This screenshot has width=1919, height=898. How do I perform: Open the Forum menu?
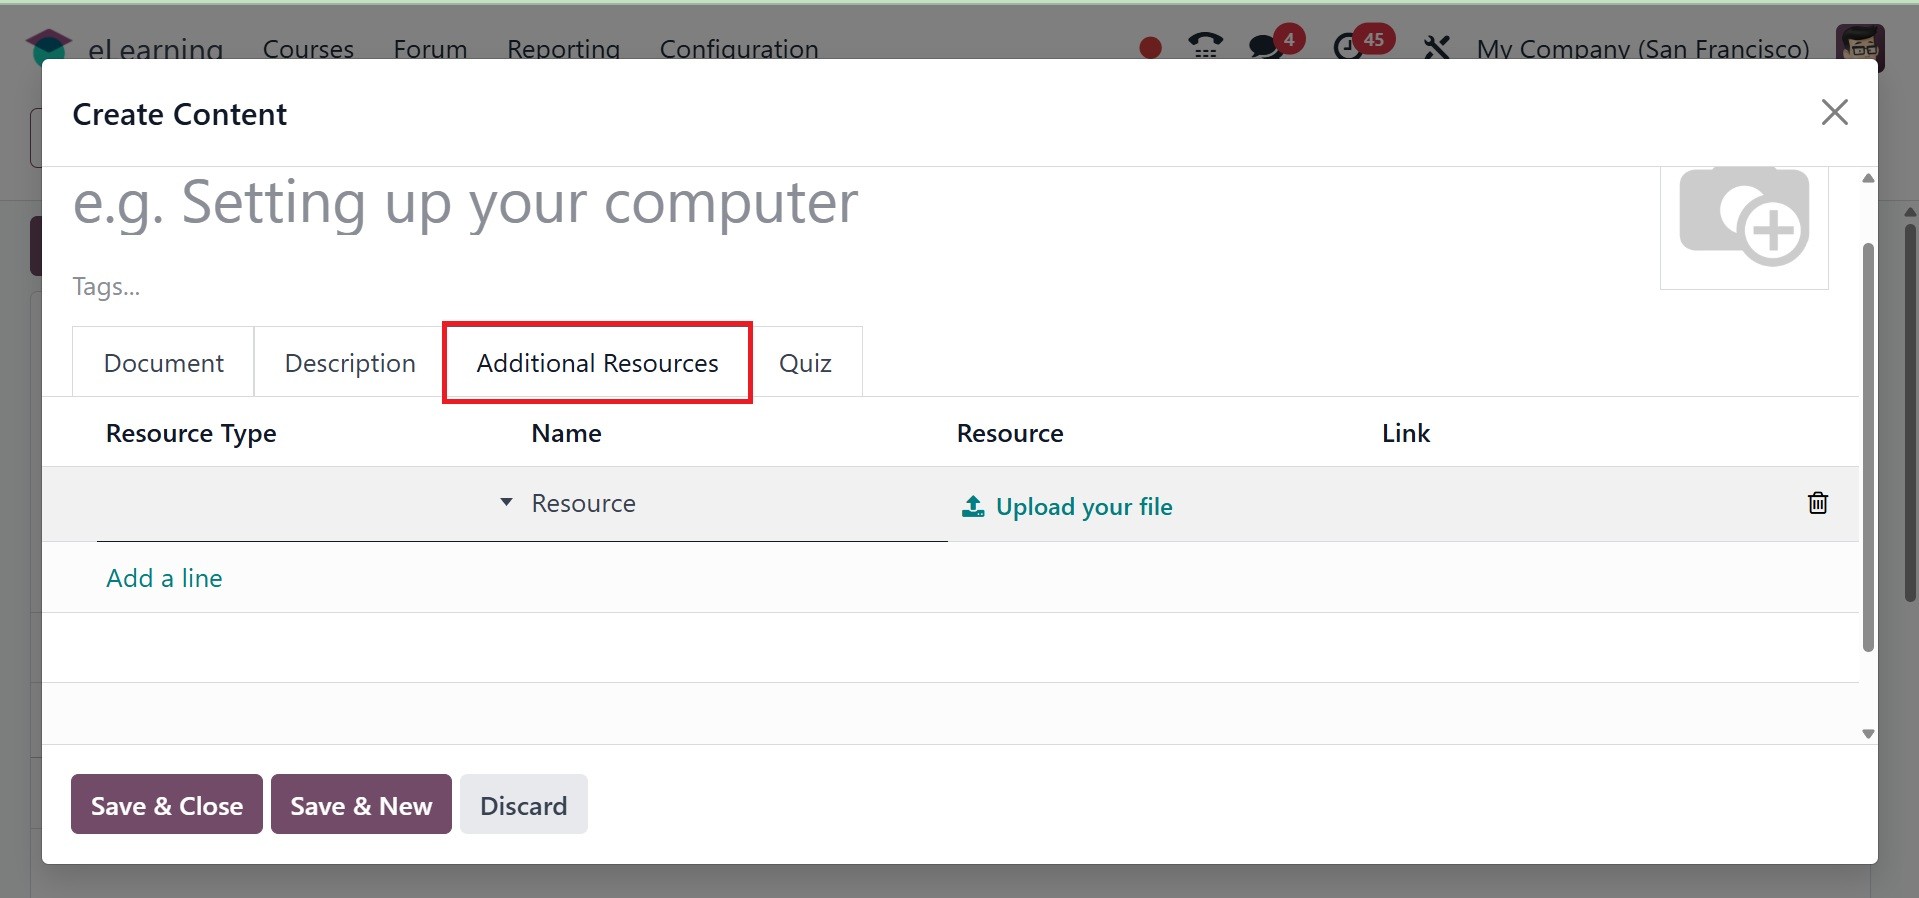coord(430,48)
